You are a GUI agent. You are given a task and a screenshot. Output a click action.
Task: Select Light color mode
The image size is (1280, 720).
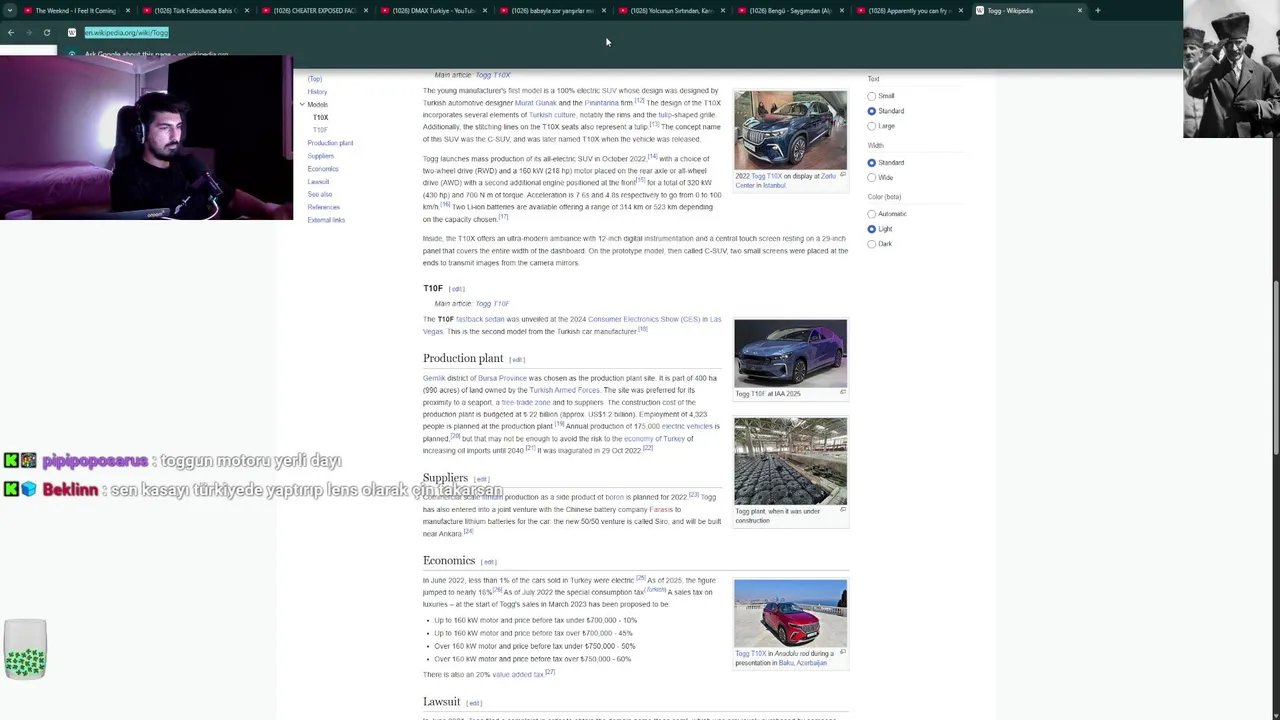click(871, 229)
